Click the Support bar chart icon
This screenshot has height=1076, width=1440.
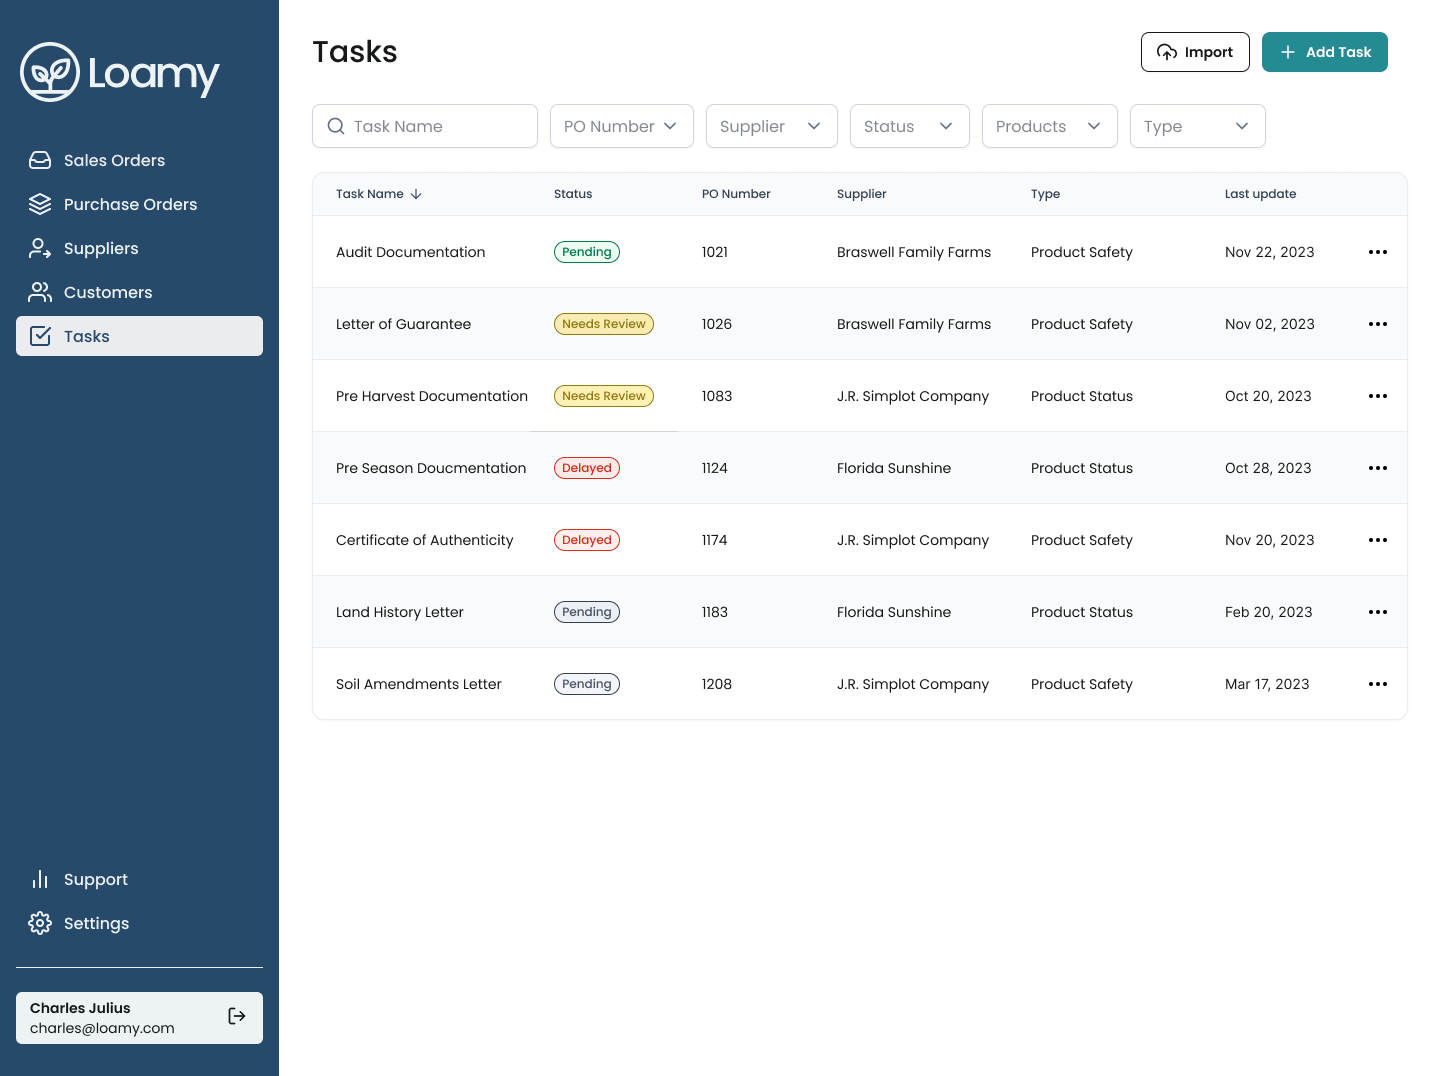(x=40, y=879)
